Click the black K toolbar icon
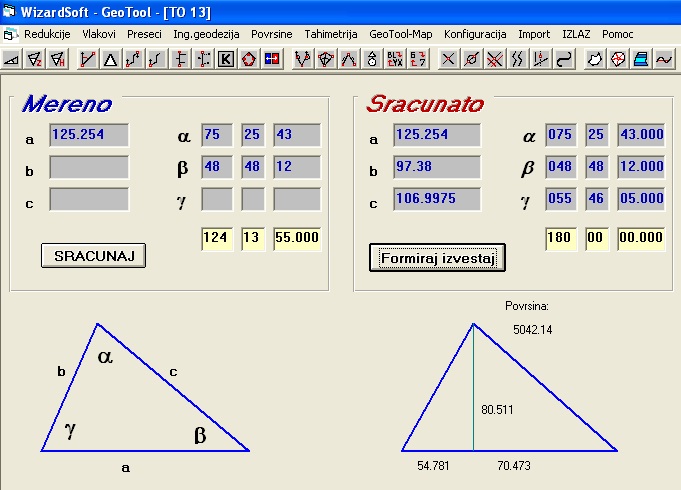Image resolution: width=681 pixels, height=490 pixels. [226, 59]
